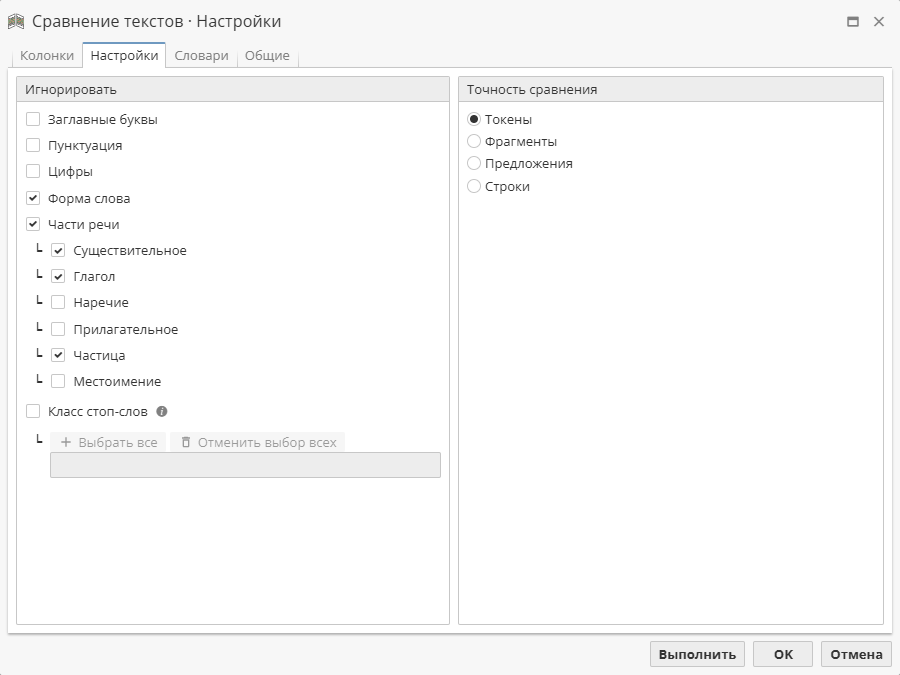Click the Выбрать все button

[108, 443]
